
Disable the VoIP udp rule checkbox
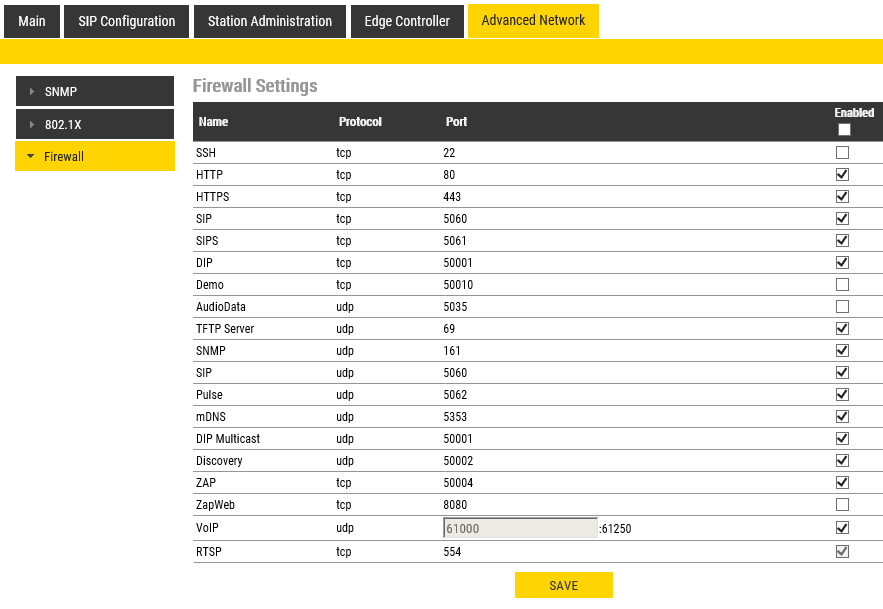click(842, 528)
